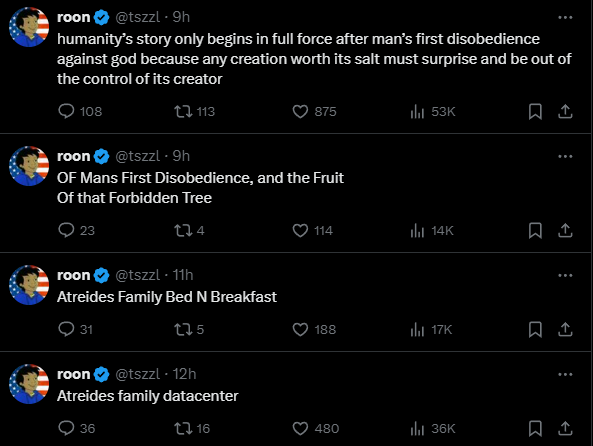Bookmark the humanity's story tweet
Viewport: 593px width, 446px height.
point(535,111)
